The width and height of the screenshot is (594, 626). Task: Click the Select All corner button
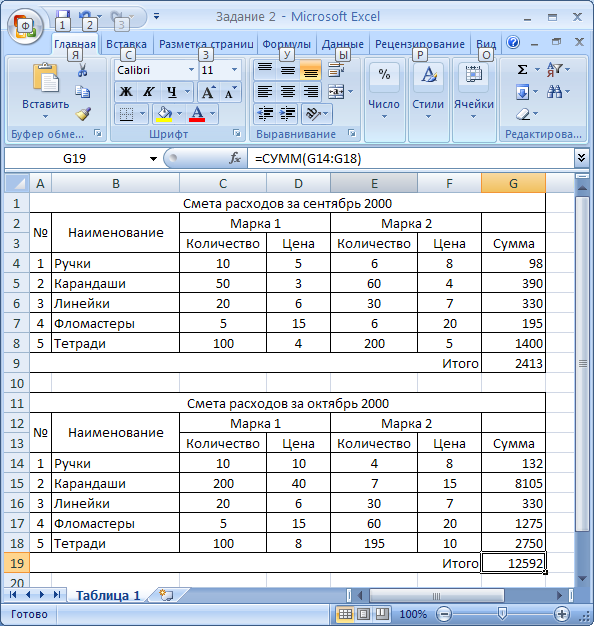click(17, 183)
